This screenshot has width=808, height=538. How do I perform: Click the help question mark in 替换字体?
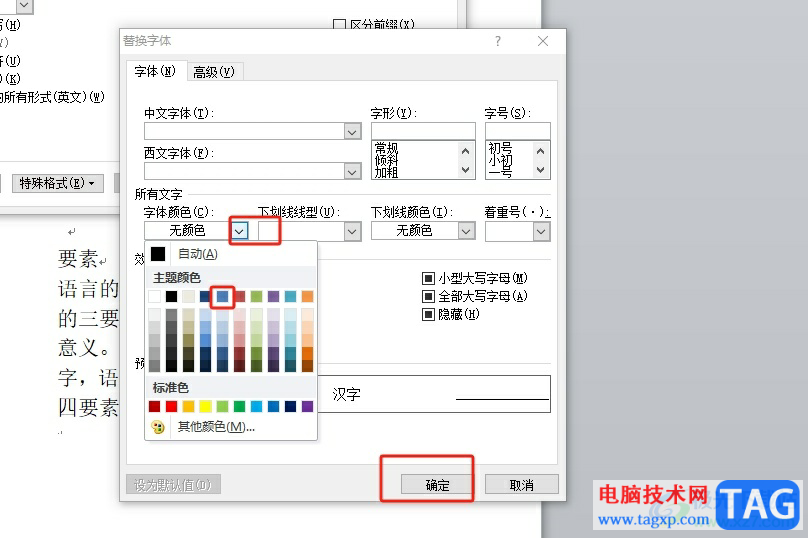498,41
